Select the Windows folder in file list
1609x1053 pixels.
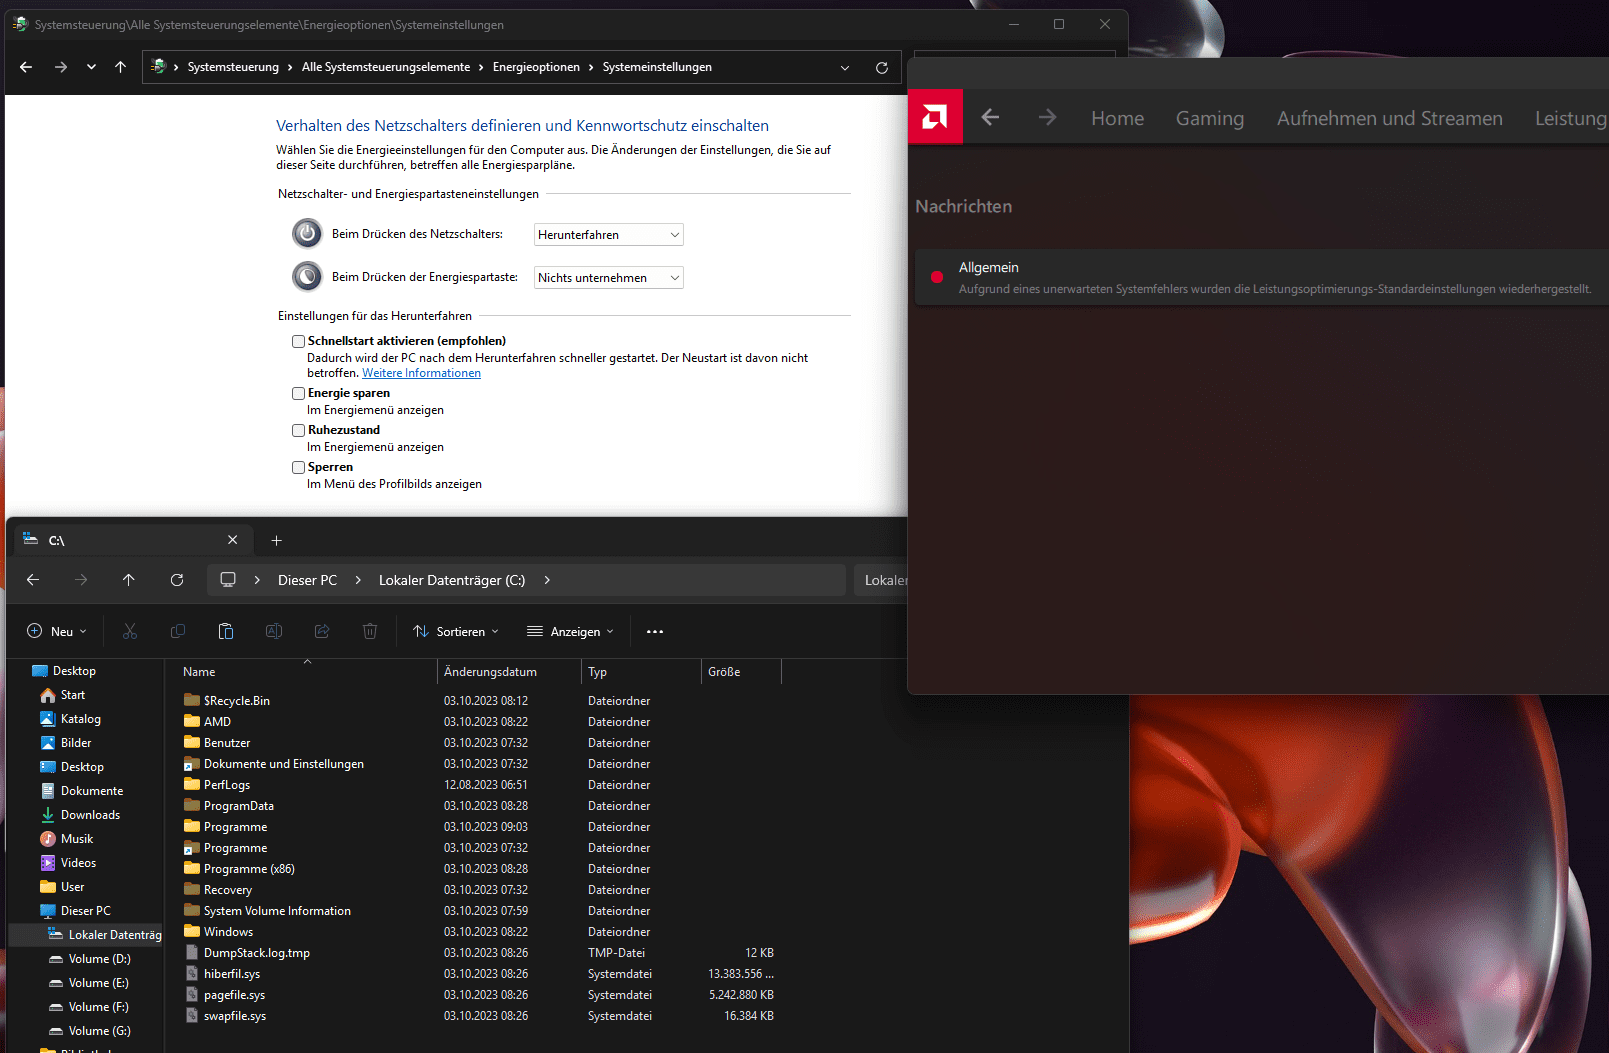(228, 932)
